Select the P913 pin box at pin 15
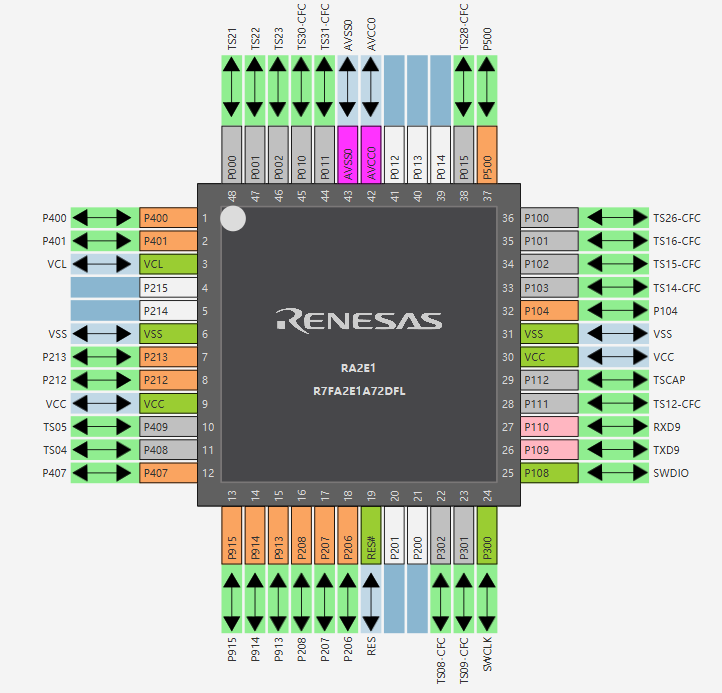The height and width of the screenshot is (693, 722). 278,536
